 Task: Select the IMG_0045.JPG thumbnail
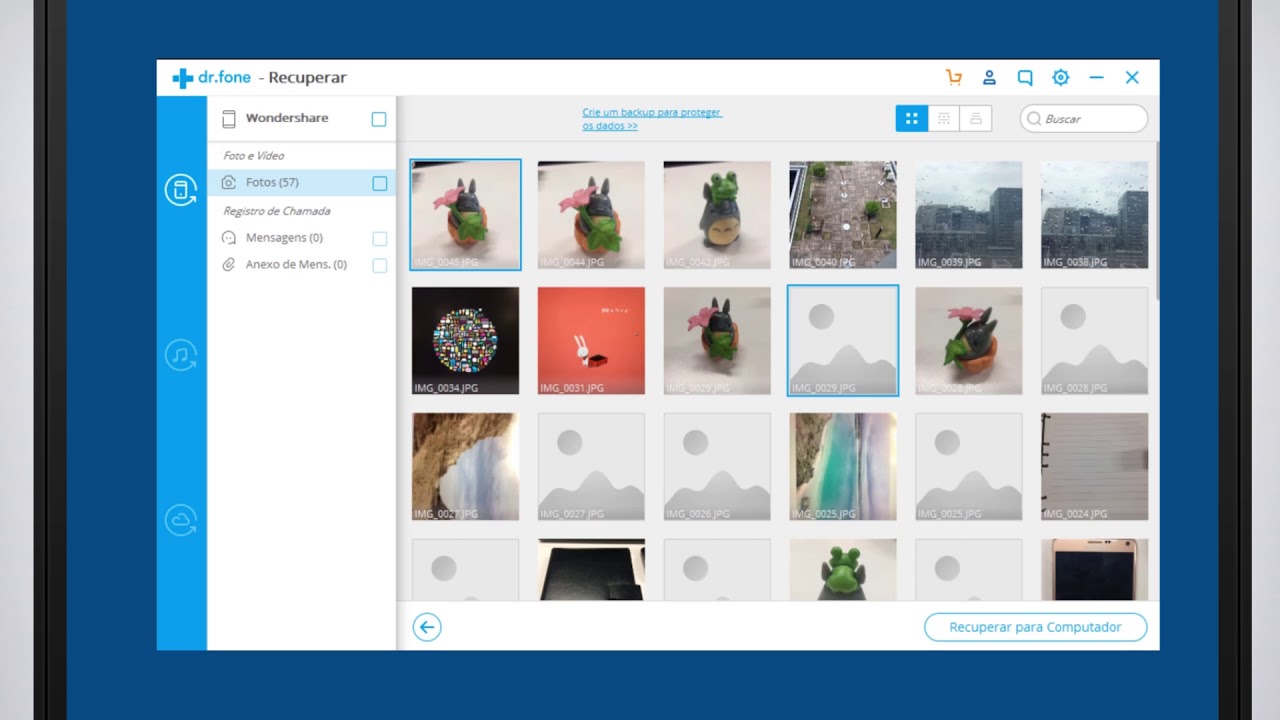point(466,215)
